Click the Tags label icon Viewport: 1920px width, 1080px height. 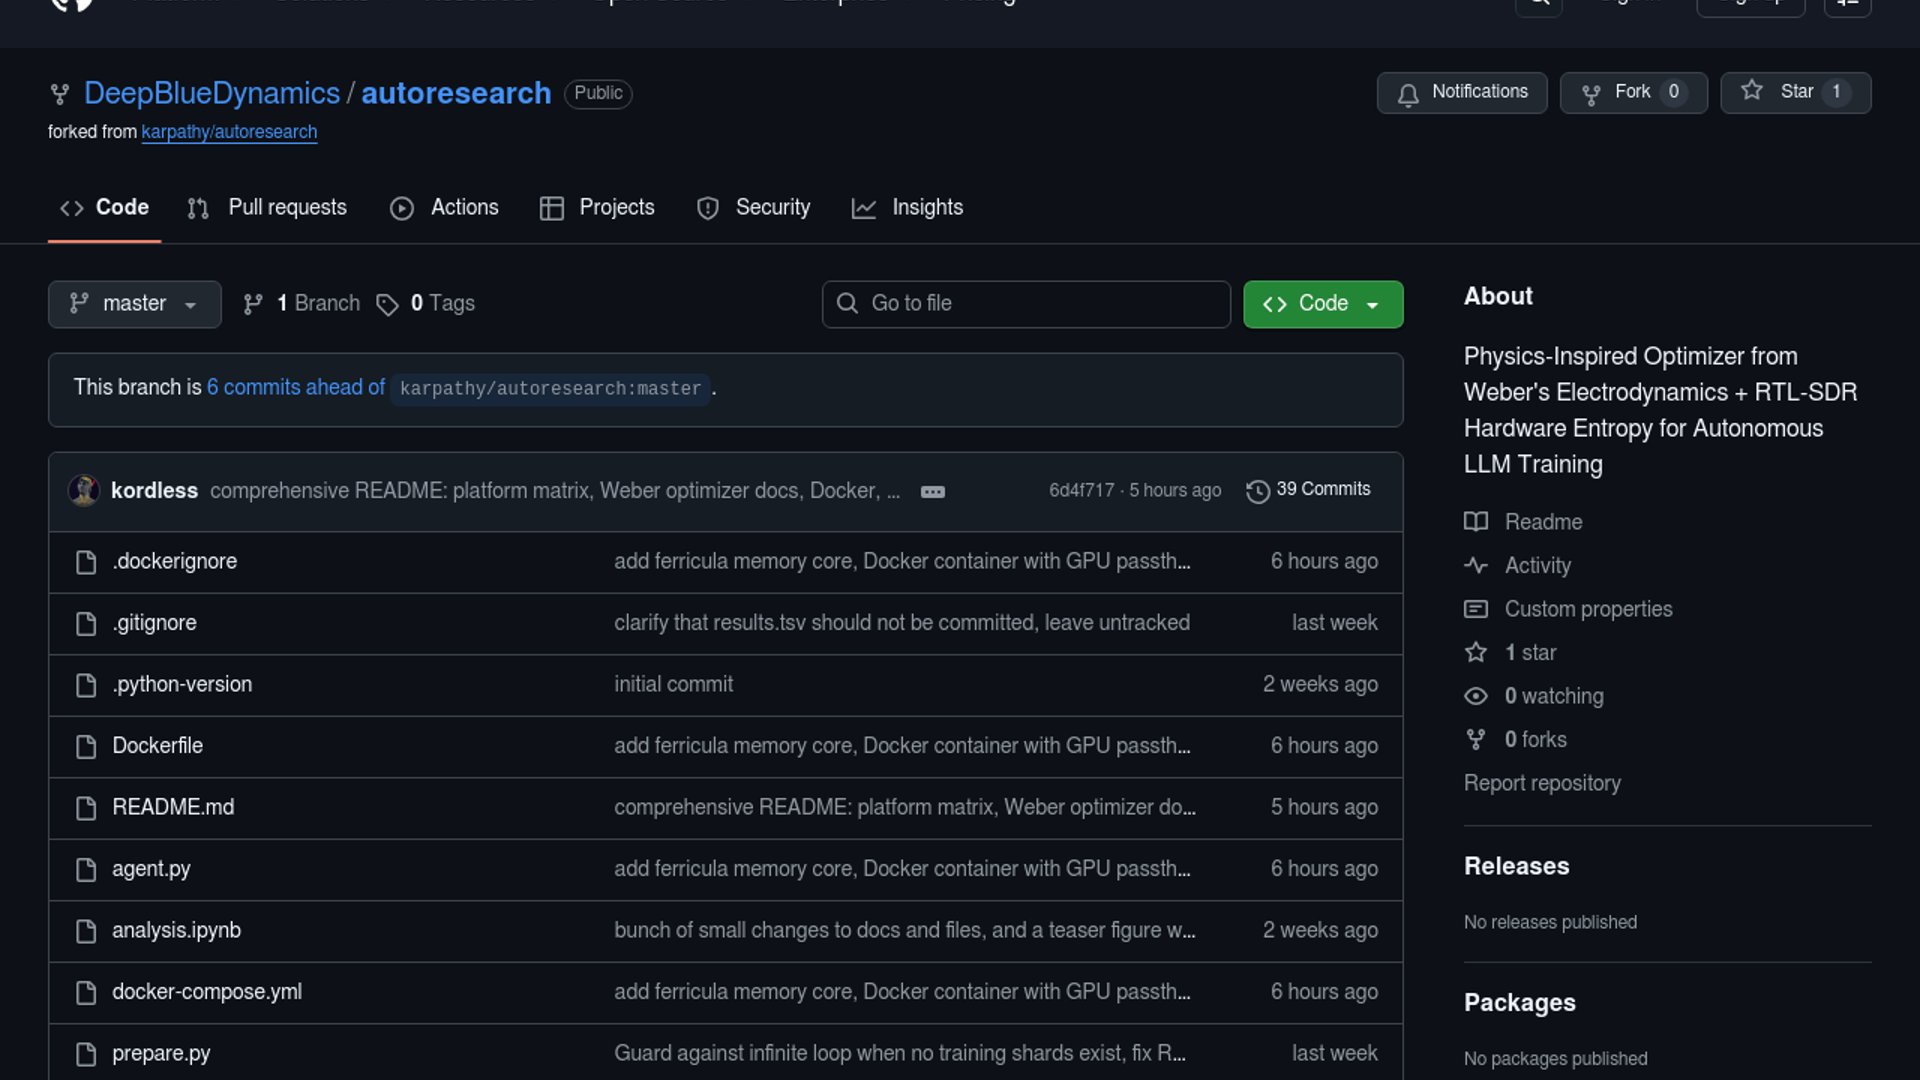click(x=387, y=304)
